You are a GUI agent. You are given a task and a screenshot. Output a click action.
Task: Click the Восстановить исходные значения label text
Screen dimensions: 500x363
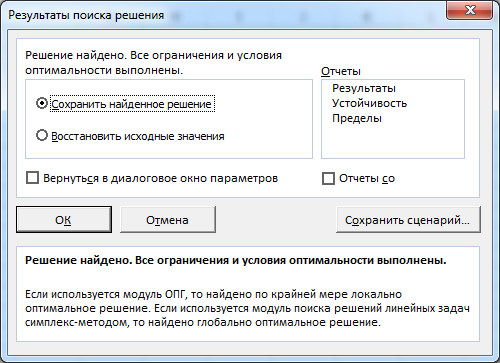pyautogui.click(x=138, y=136)
